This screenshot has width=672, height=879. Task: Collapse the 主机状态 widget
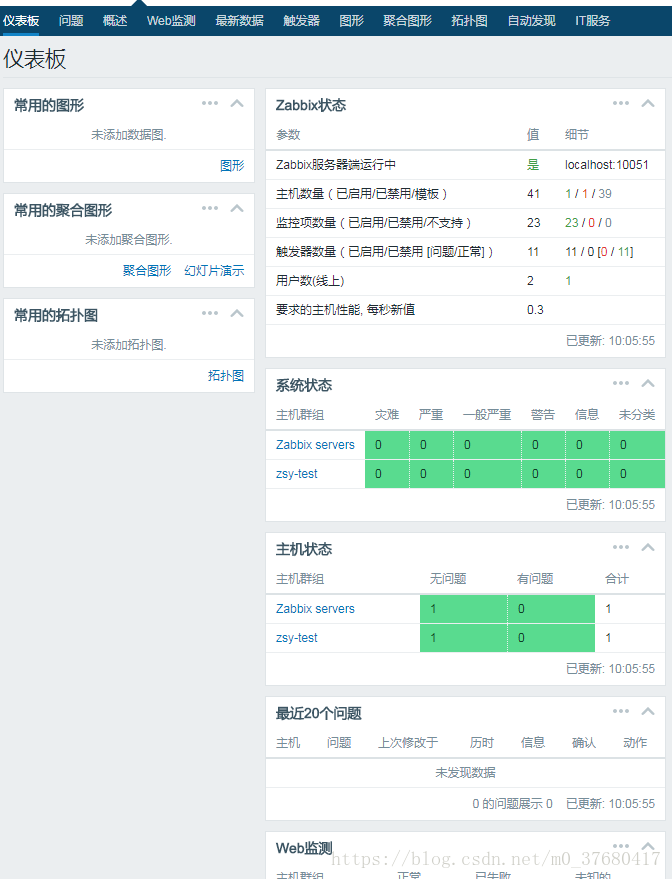pos(648,547)
